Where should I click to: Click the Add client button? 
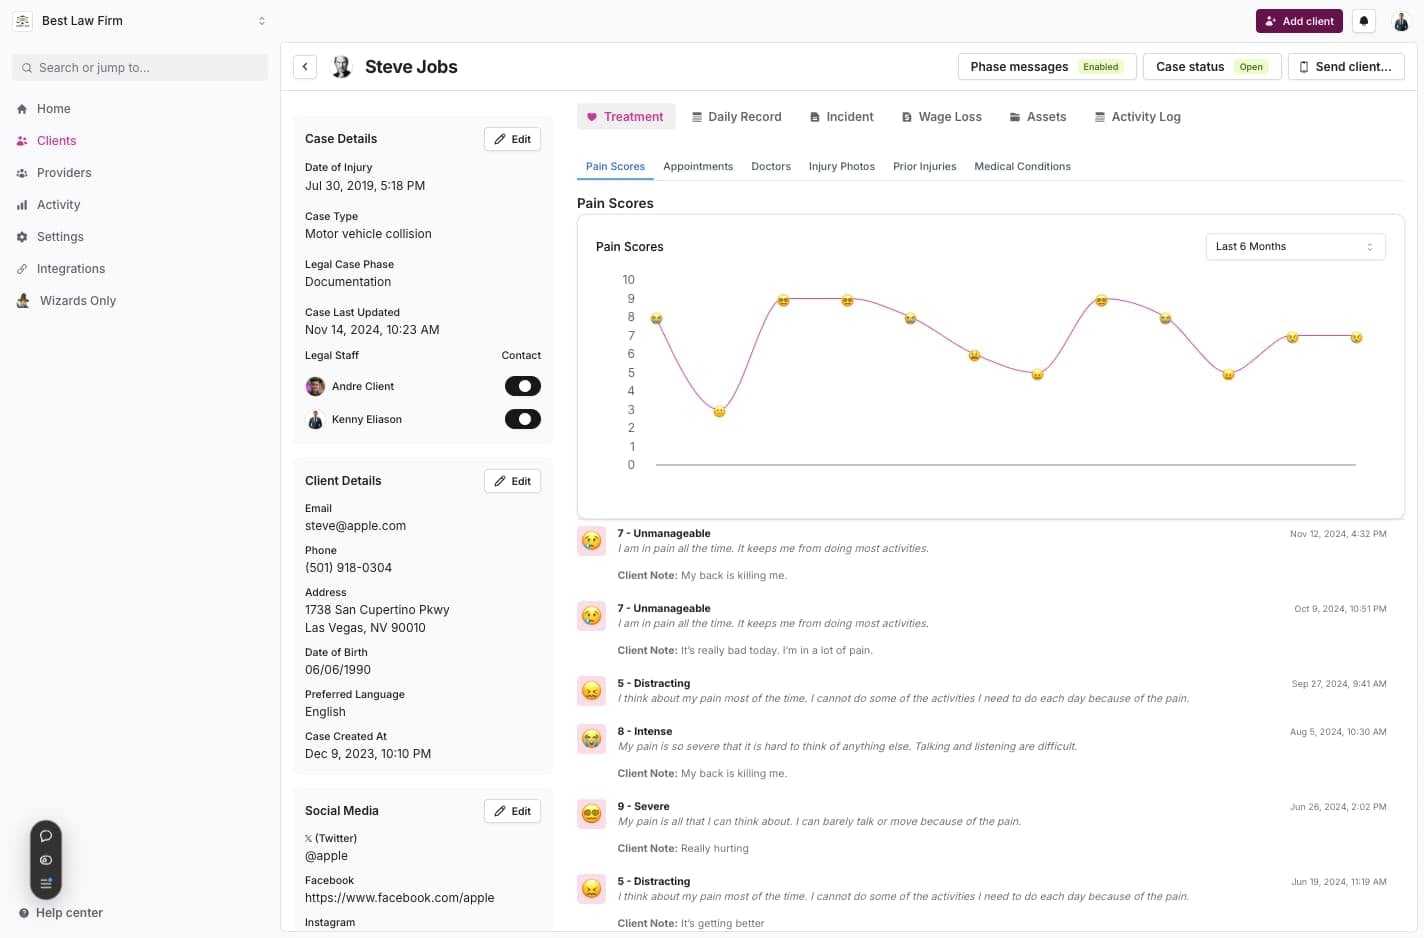point(1299,20)
